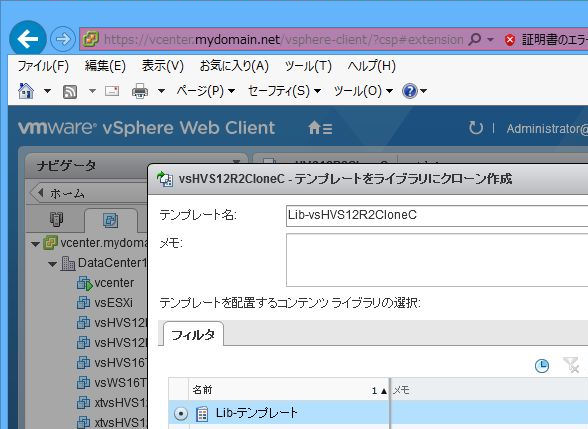Select the vcenter VM in tree
The image size is (588, 429).
click(114, 283)
